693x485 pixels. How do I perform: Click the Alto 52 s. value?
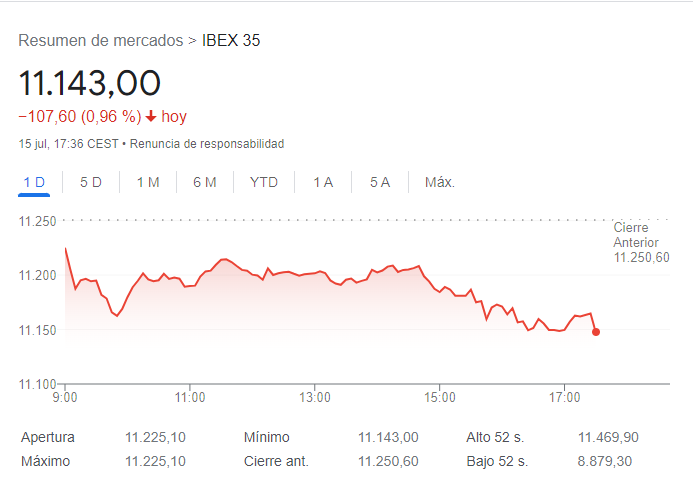click(x=608, y=437)
